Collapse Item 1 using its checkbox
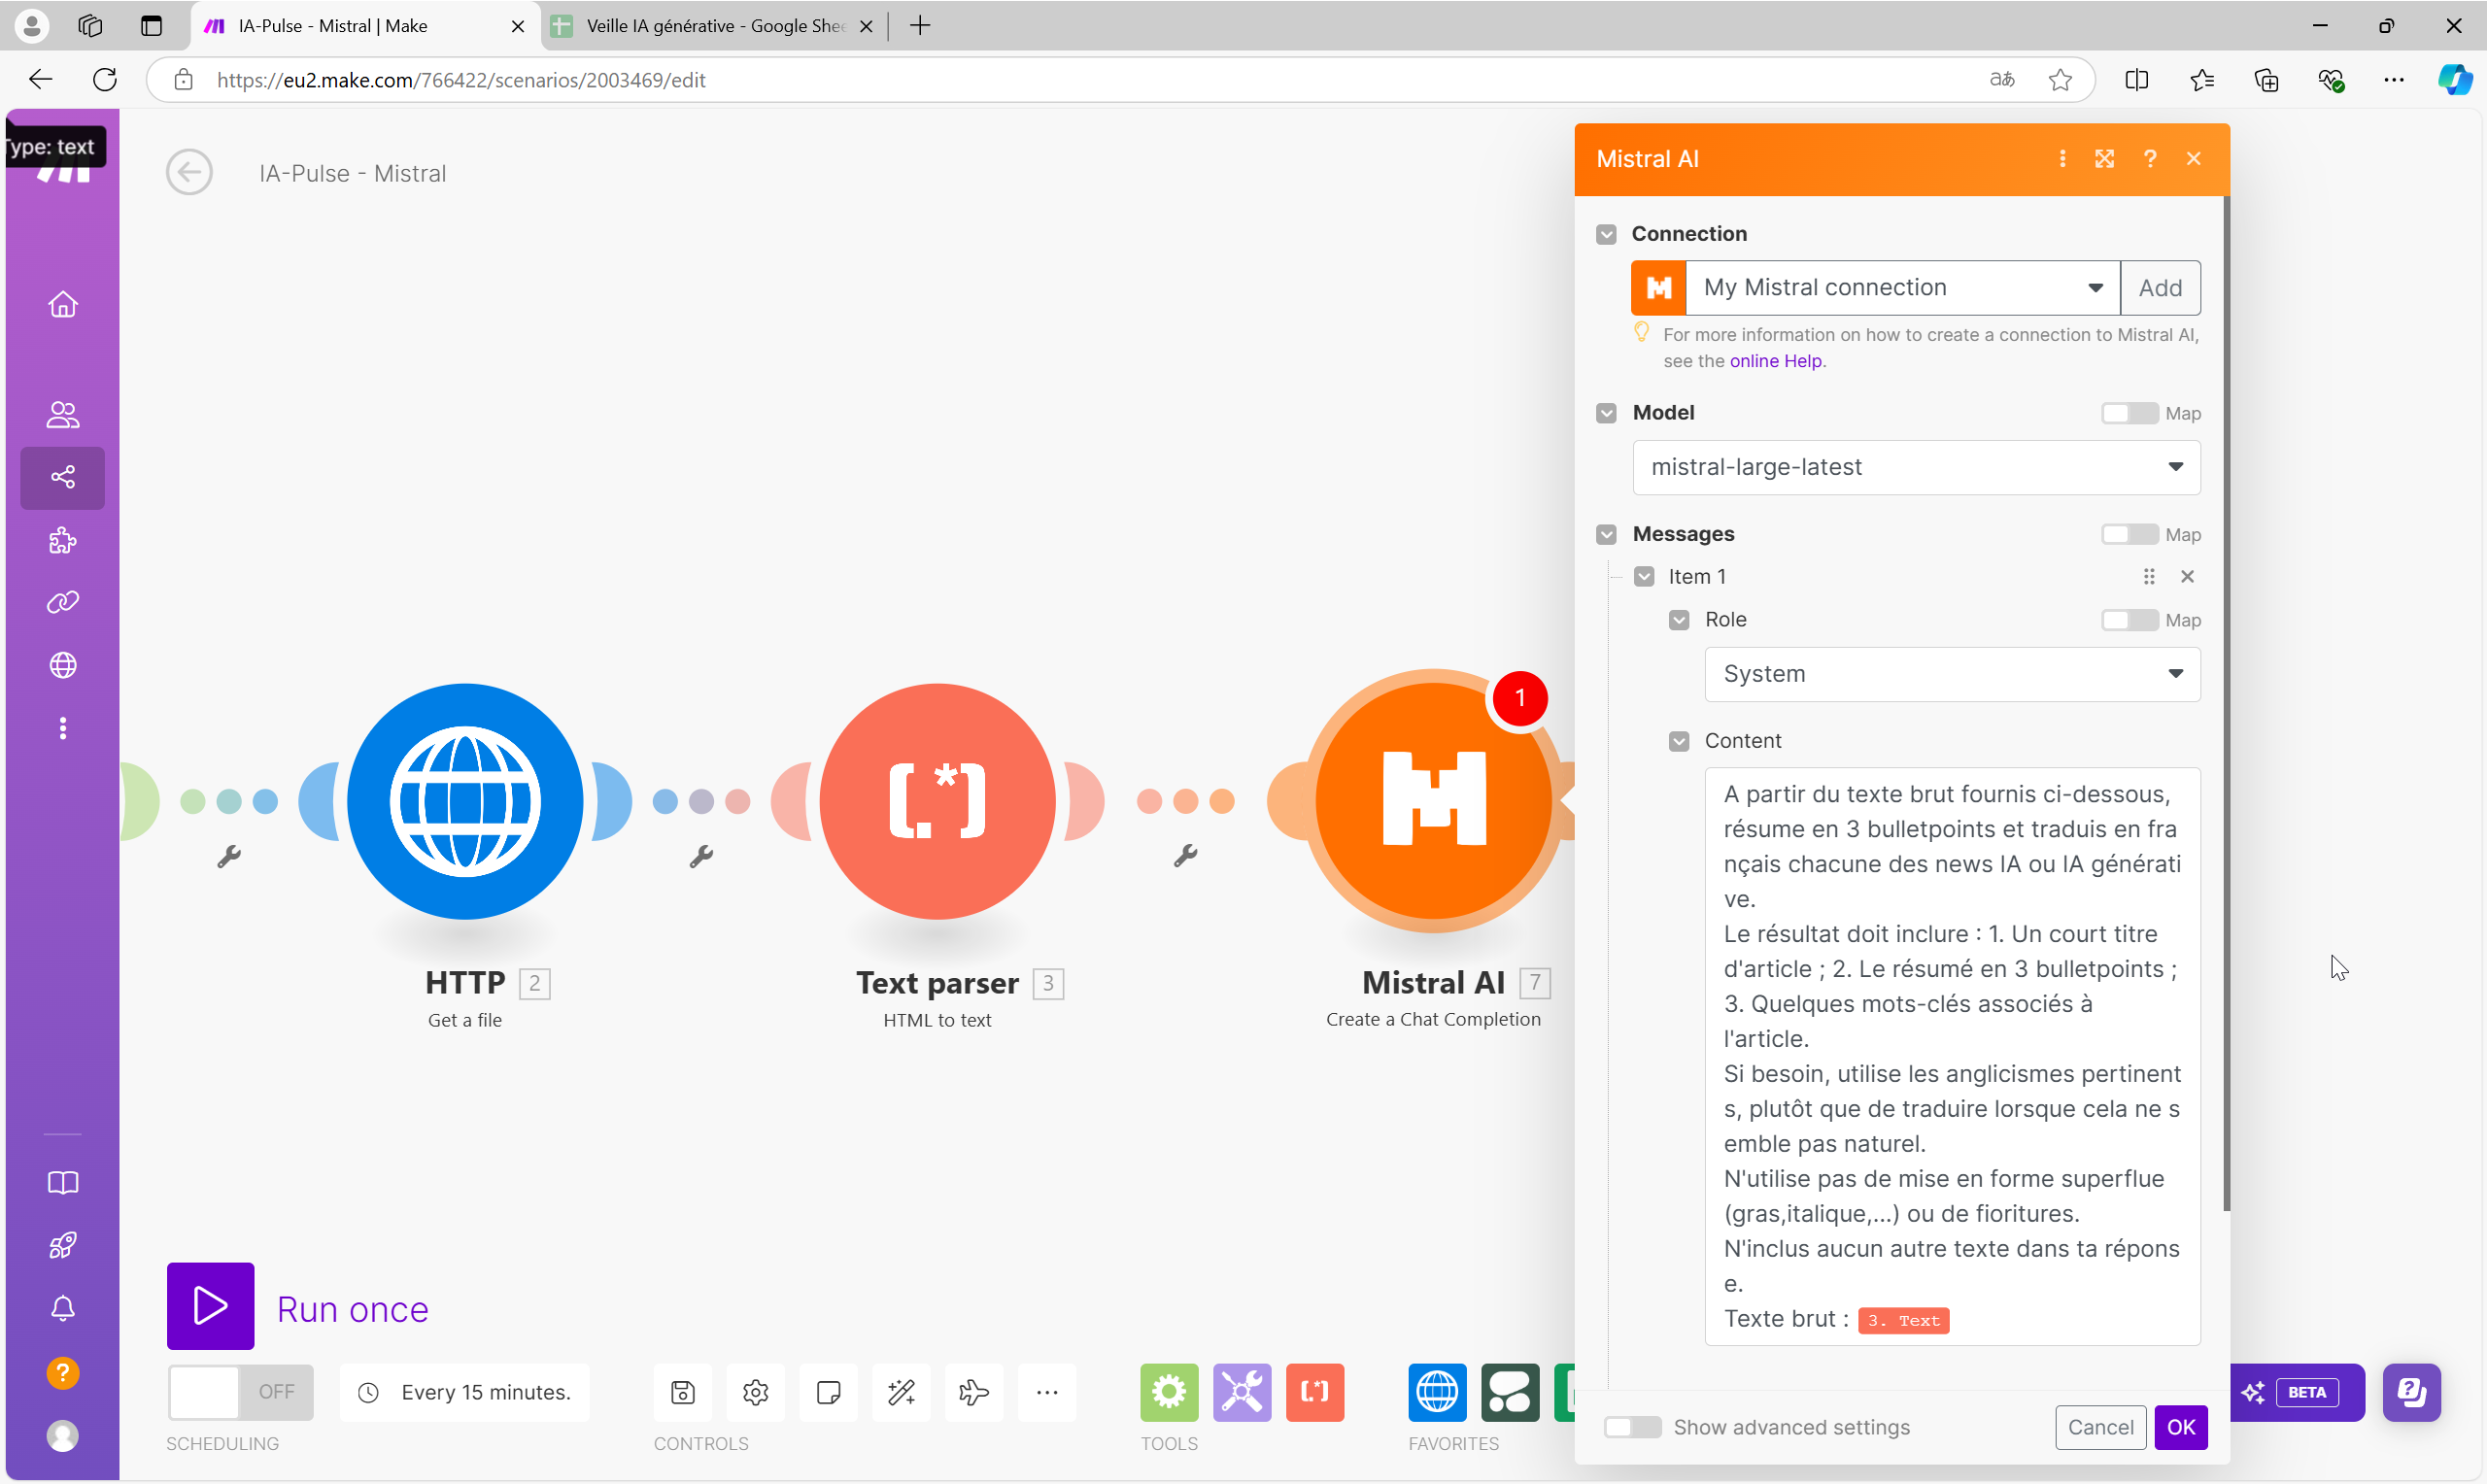Image resolution: width=2487 pixels, height=1484 pixels. (1644, 577)
